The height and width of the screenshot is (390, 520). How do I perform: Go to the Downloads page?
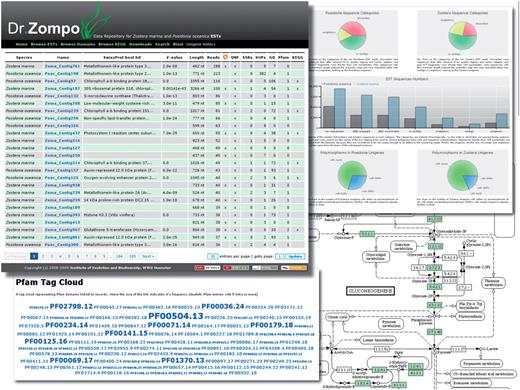(x=140, y=44)
